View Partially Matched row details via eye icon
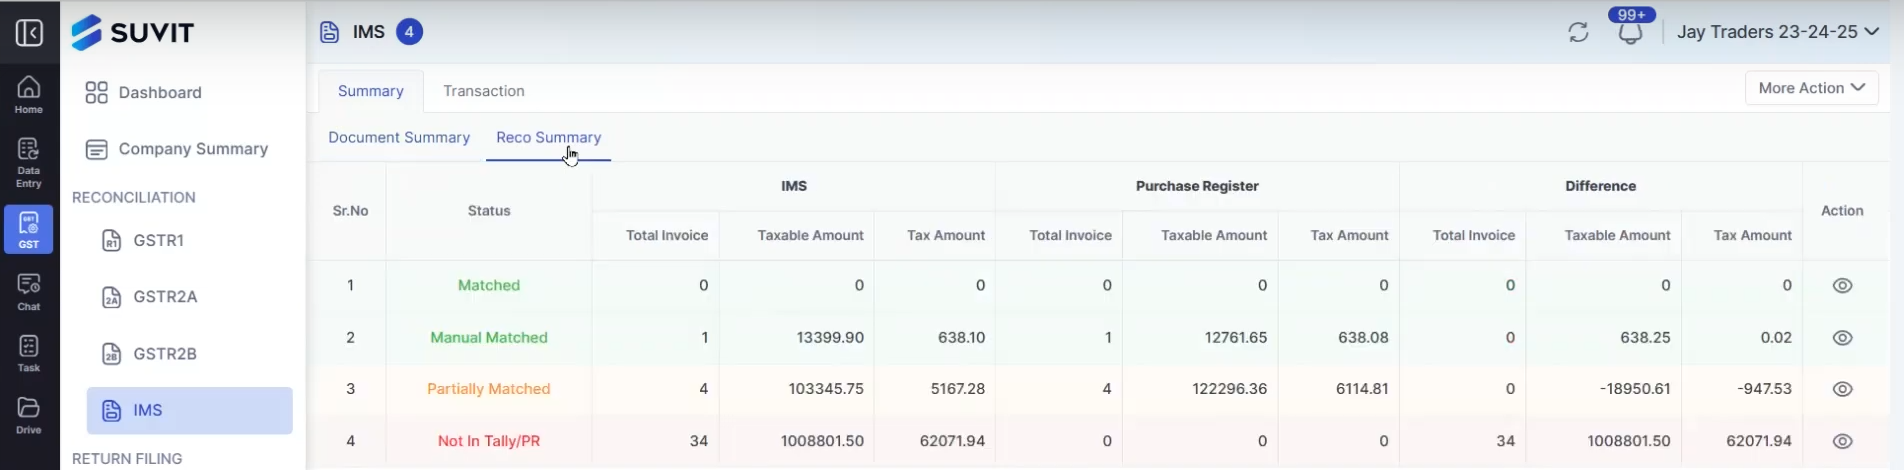The height and width of the screenshot is (470, 1904). (x=1842, y=389)
